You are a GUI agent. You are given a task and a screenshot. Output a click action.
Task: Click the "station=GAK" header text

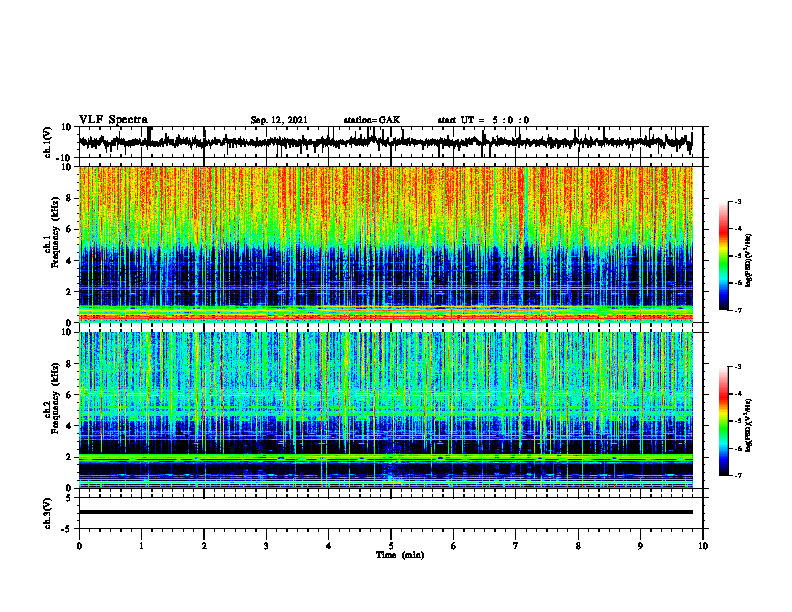(372, 120)
